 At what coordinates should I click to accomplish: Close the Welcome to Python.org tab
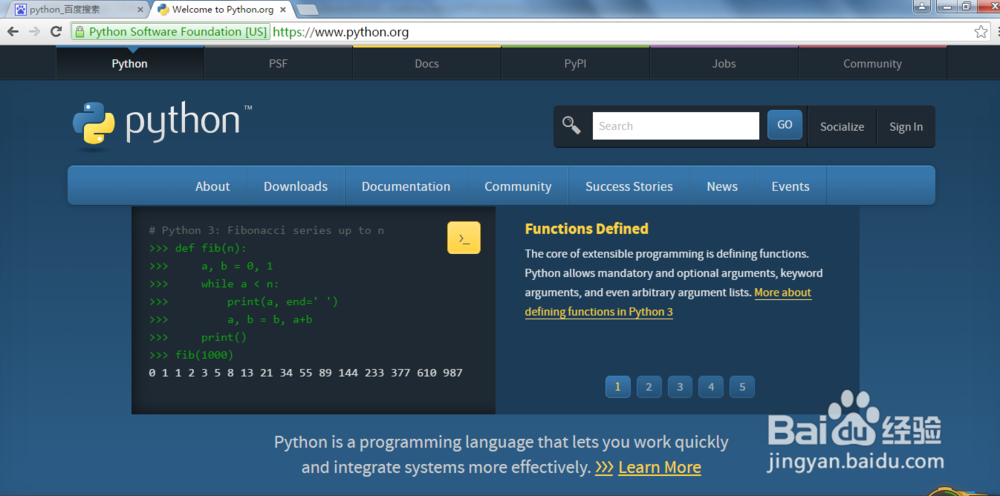283,10
